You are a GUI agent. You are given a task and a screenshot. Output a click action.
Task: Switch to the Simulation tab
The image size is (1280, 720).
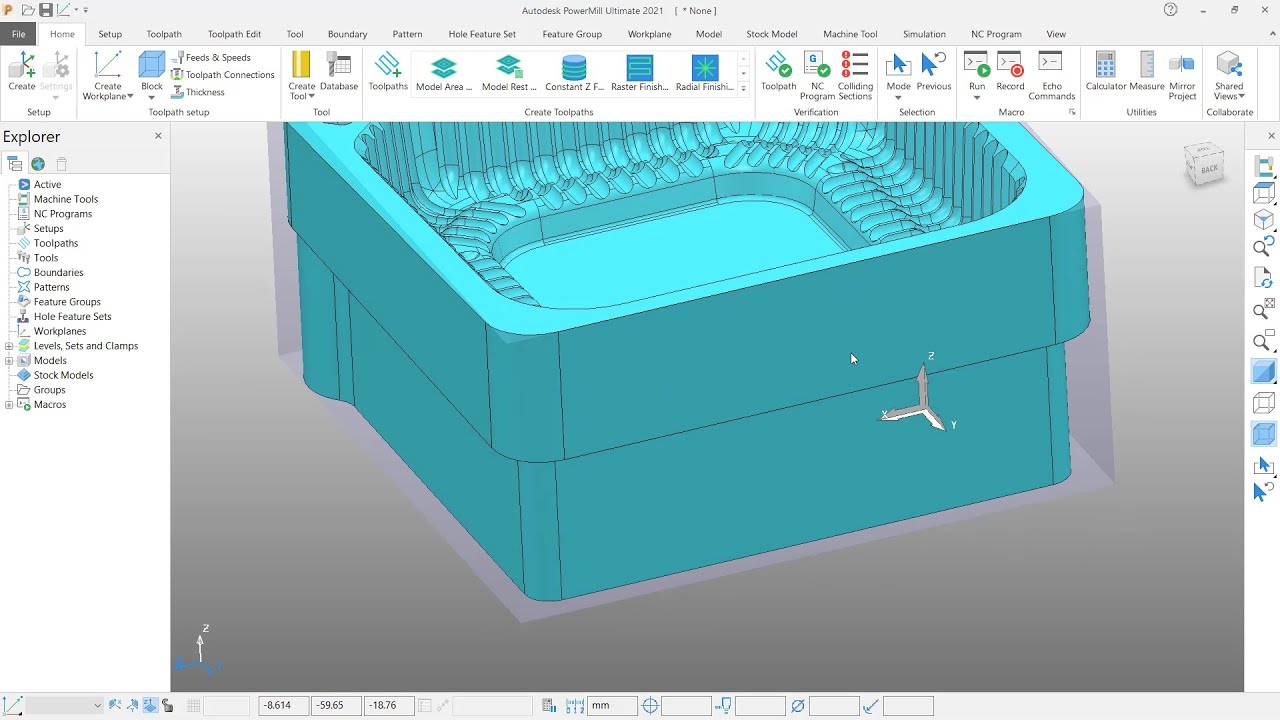[924, 34]
